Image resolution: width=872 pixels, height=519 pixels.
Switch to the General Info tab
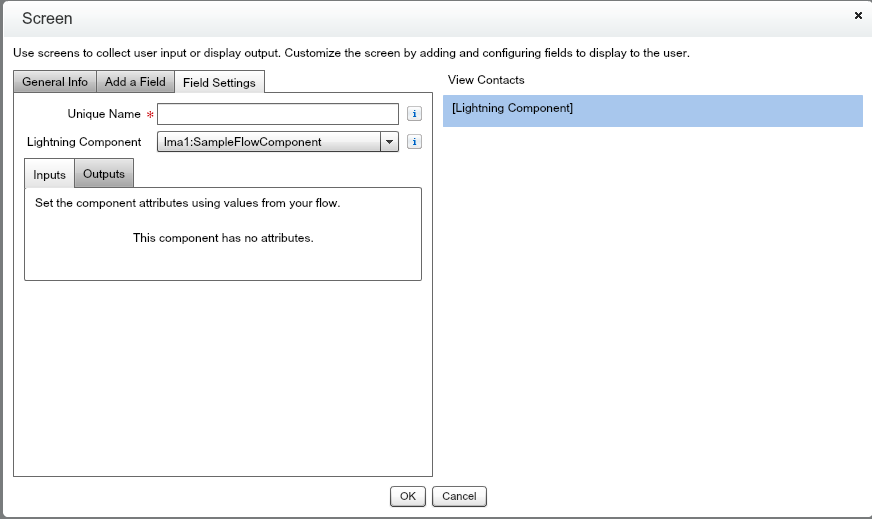(x=55, y=82)
